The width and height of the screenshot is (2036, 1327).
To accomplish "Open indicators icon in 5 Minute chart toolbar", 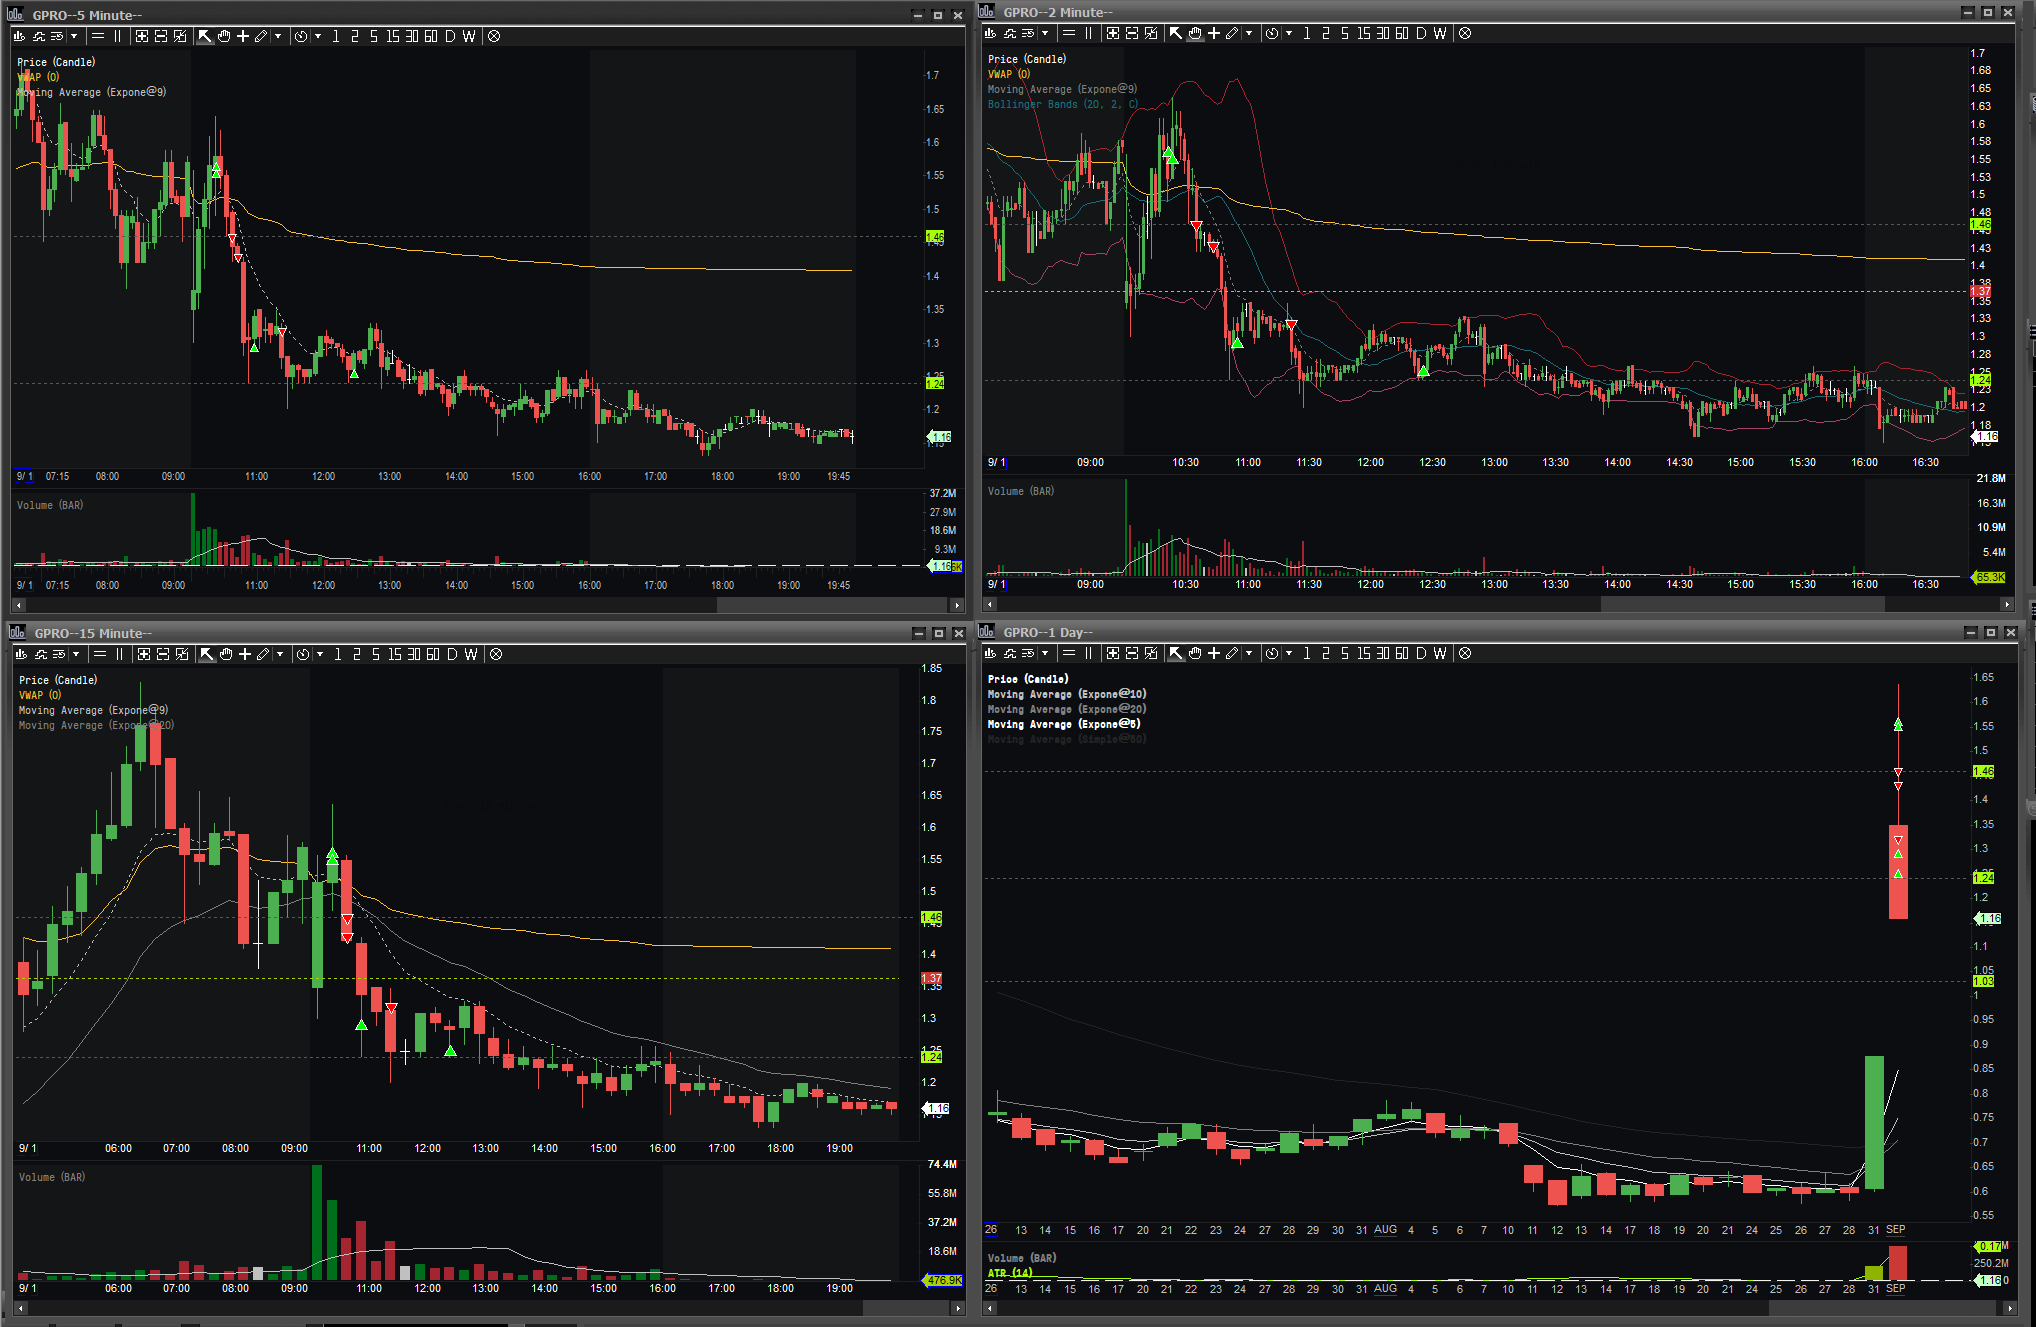I will click(39, 36).
